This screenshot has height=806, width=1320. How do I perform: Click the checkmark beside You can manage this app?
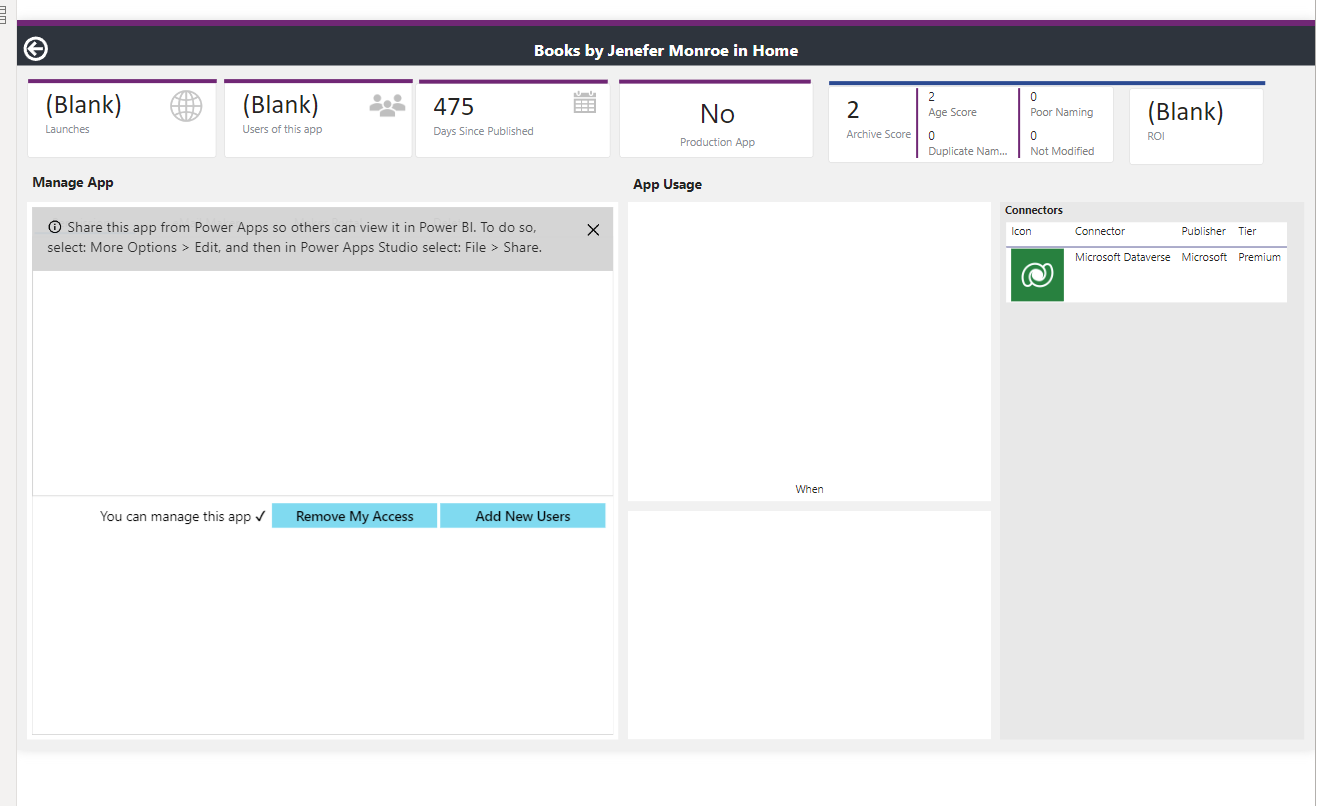261,515
